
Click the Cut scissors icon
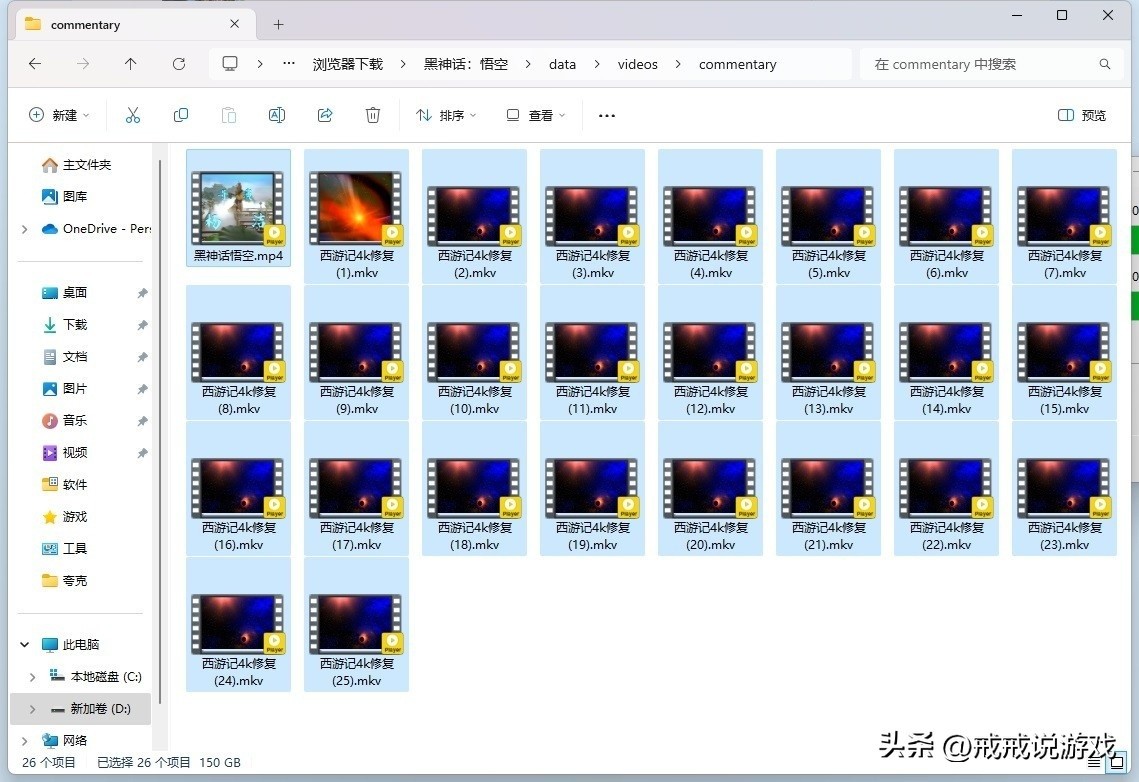[x=133, y=115]
